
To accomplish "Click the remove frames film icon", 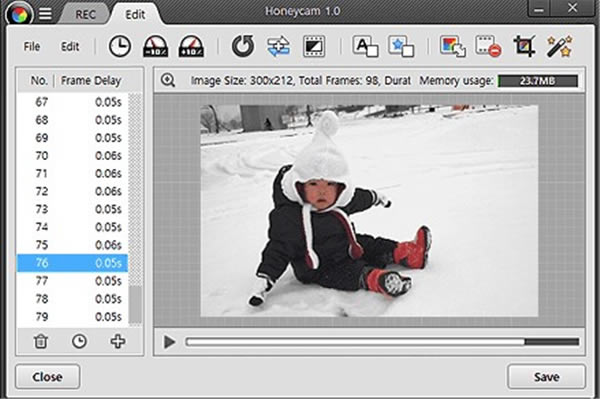I will 488,47.
